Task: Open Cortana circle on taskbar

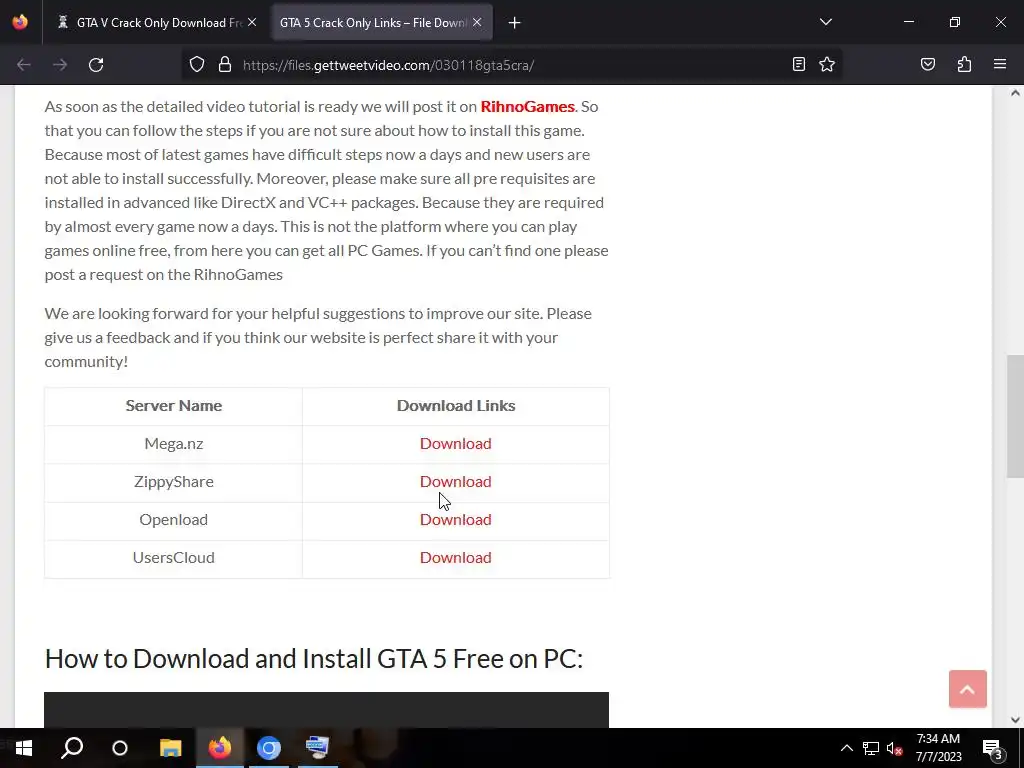Action: point(120,748)
